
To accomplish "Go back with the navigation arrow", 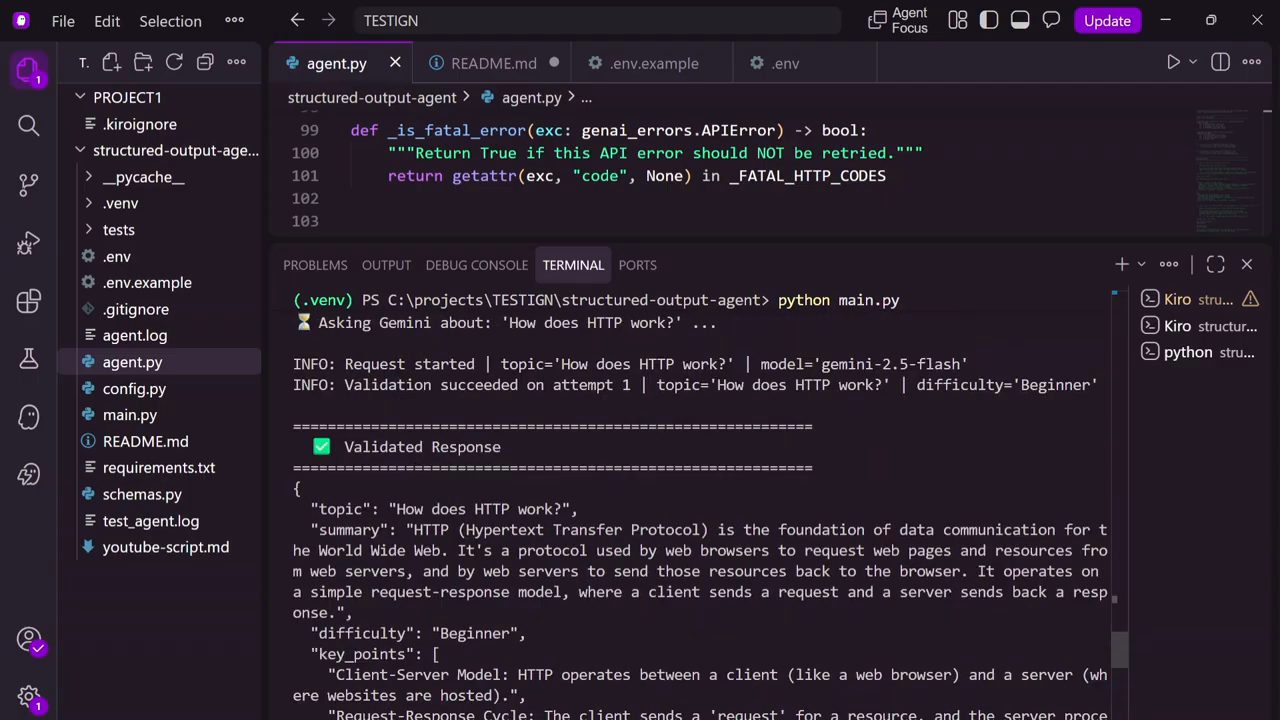I will point(297,20).
